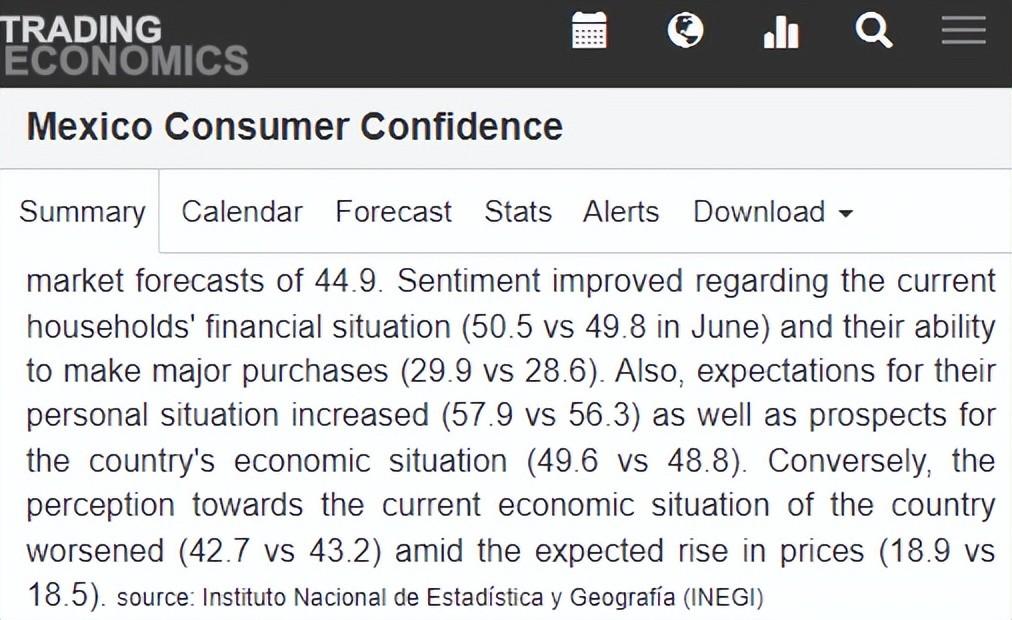Image resolution: width=1012 pixels, height=620 pixels.
Task: Click the (INEGI) abbreviation in the source line
Action: tap(724, 598)
